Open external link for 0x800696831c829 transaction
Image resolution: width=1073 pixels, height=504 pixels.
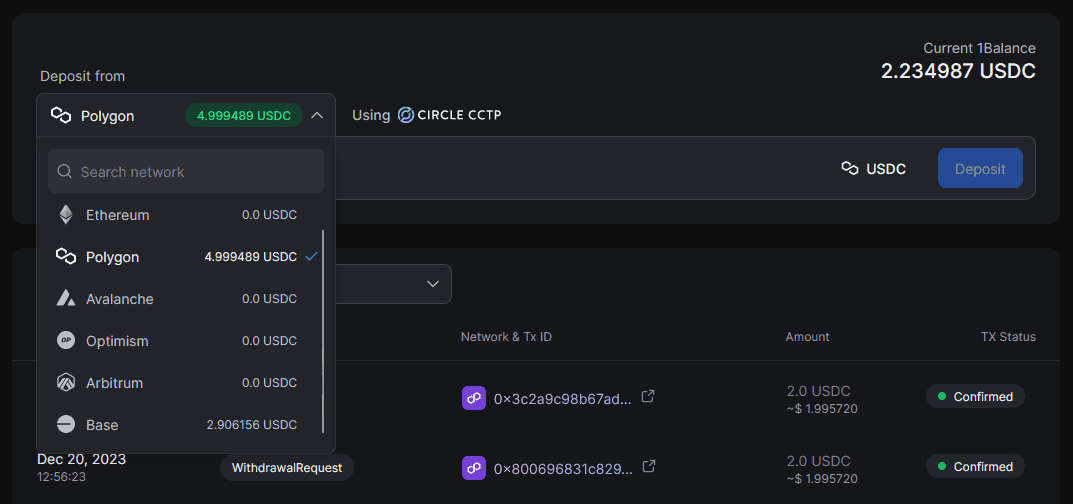(648, 467)
